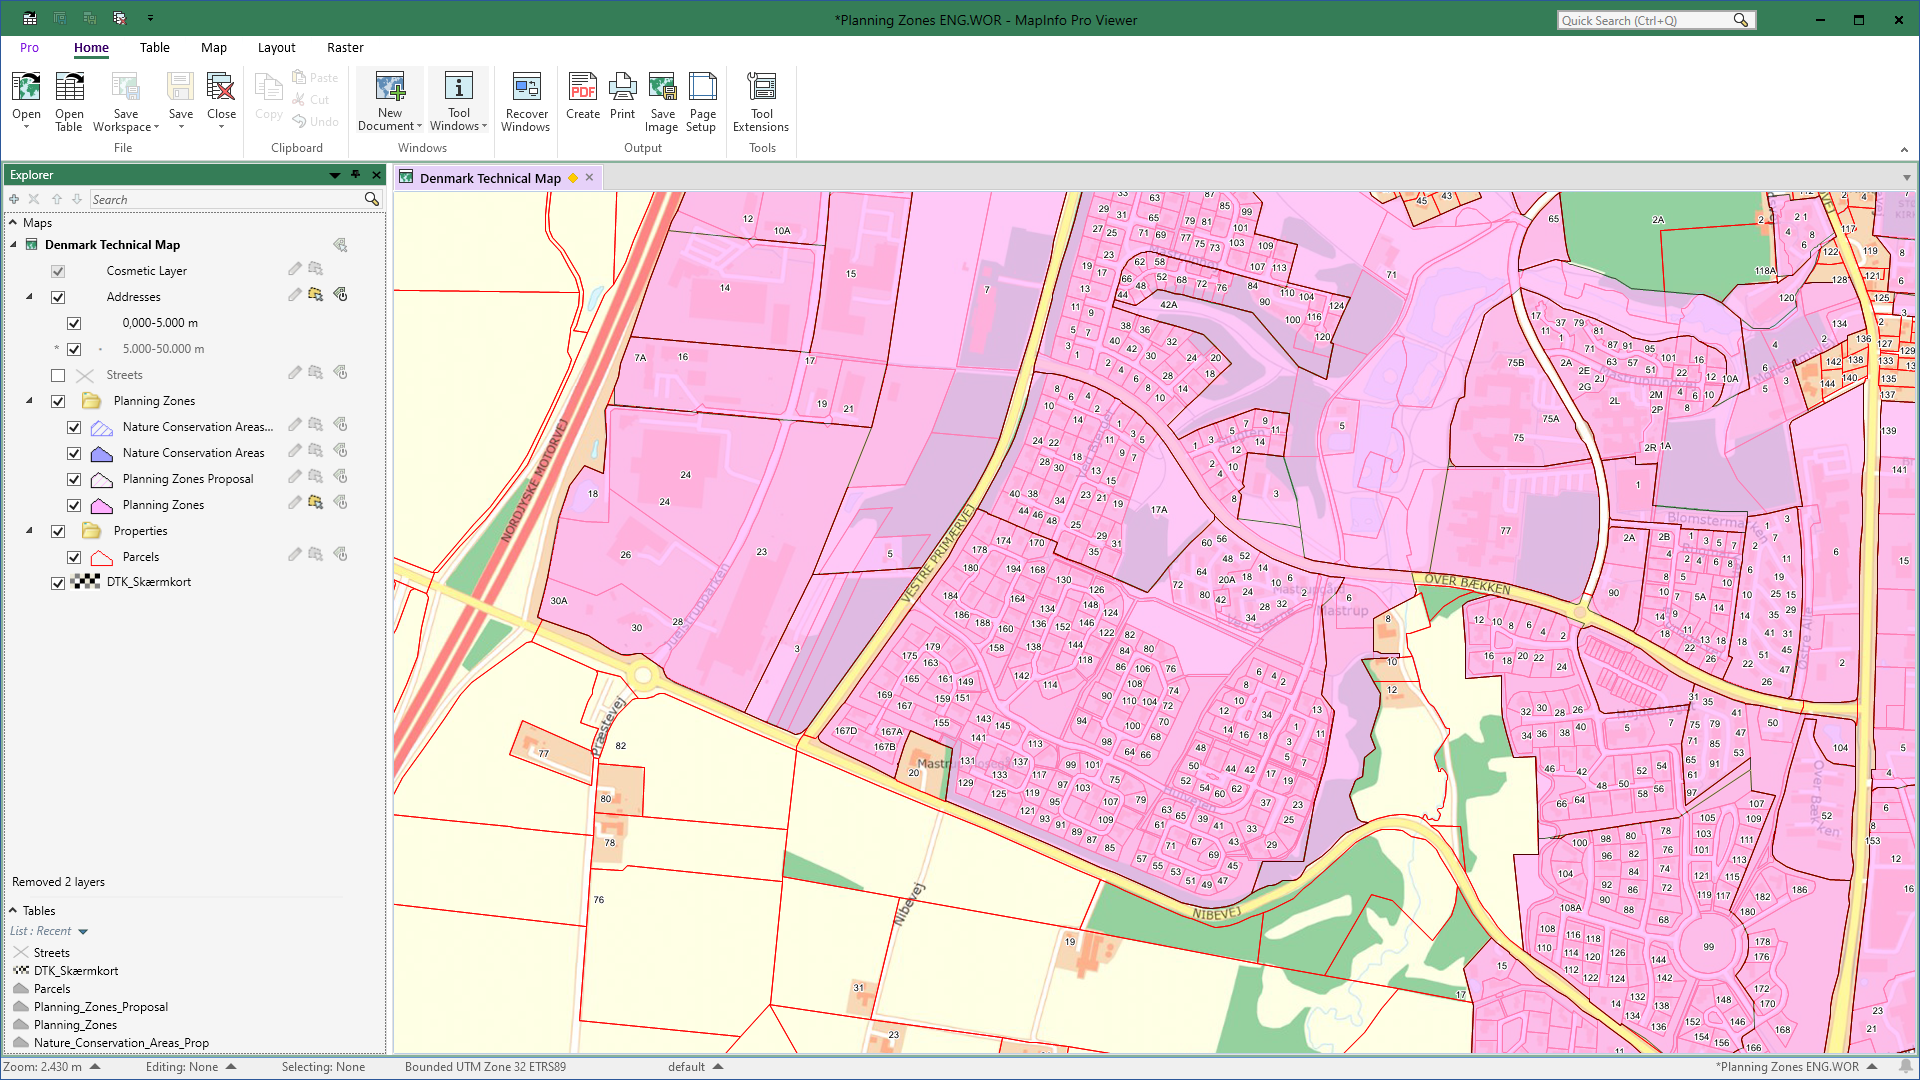Image resolution: width=1920 pixels, height=1080 pixels.
Task: Switch to the Raster ribbon tab
Action: (345, 47)
